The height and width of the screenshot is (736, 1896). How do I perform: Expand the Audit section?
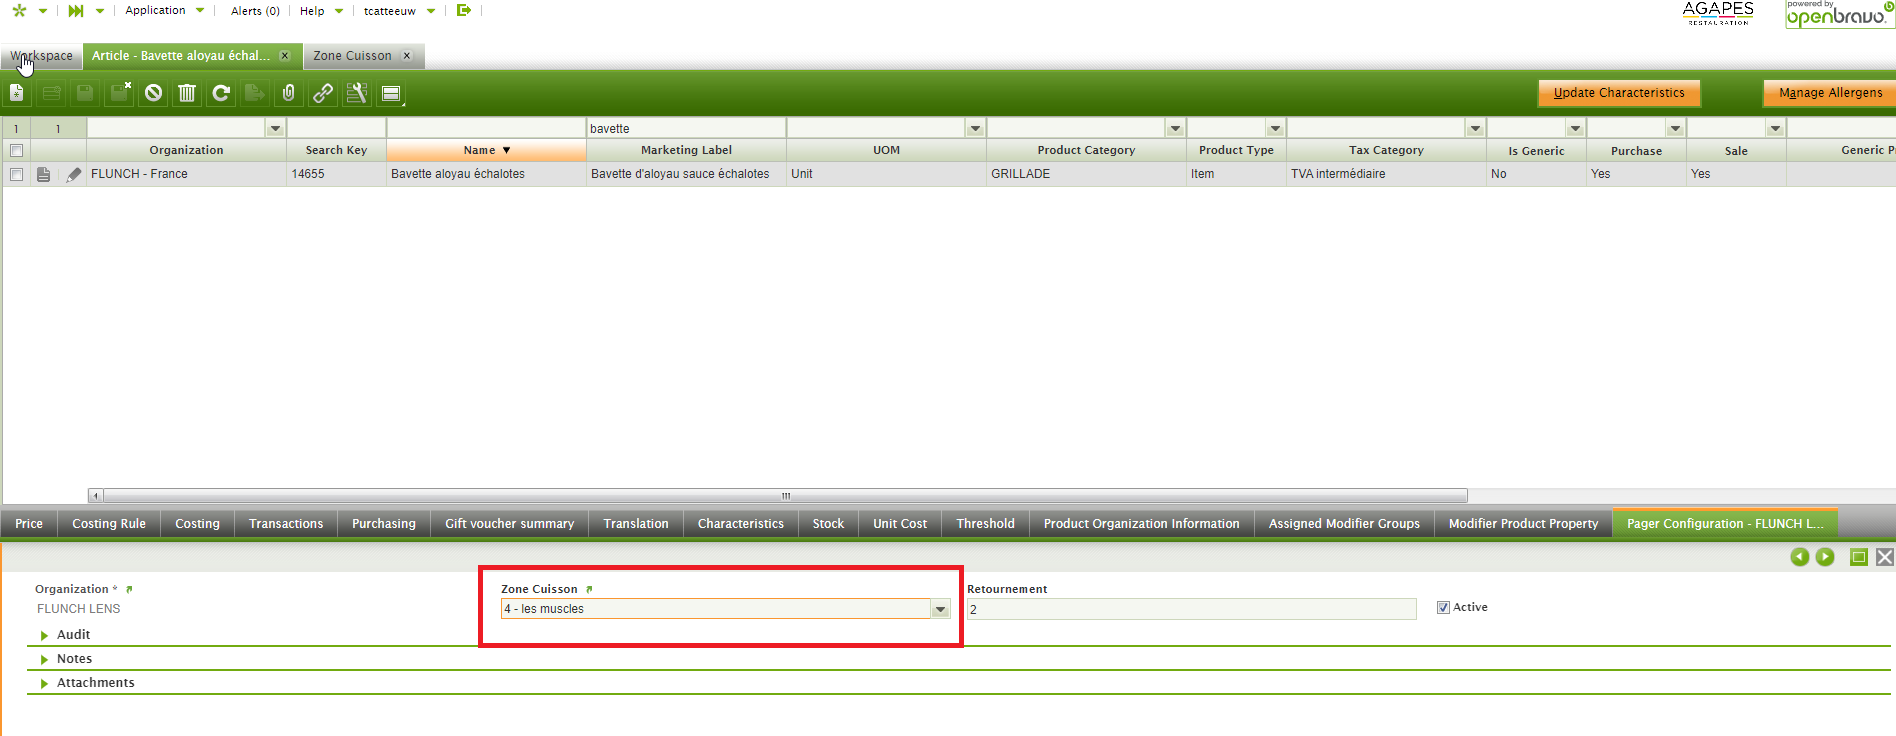coord(44,635)
